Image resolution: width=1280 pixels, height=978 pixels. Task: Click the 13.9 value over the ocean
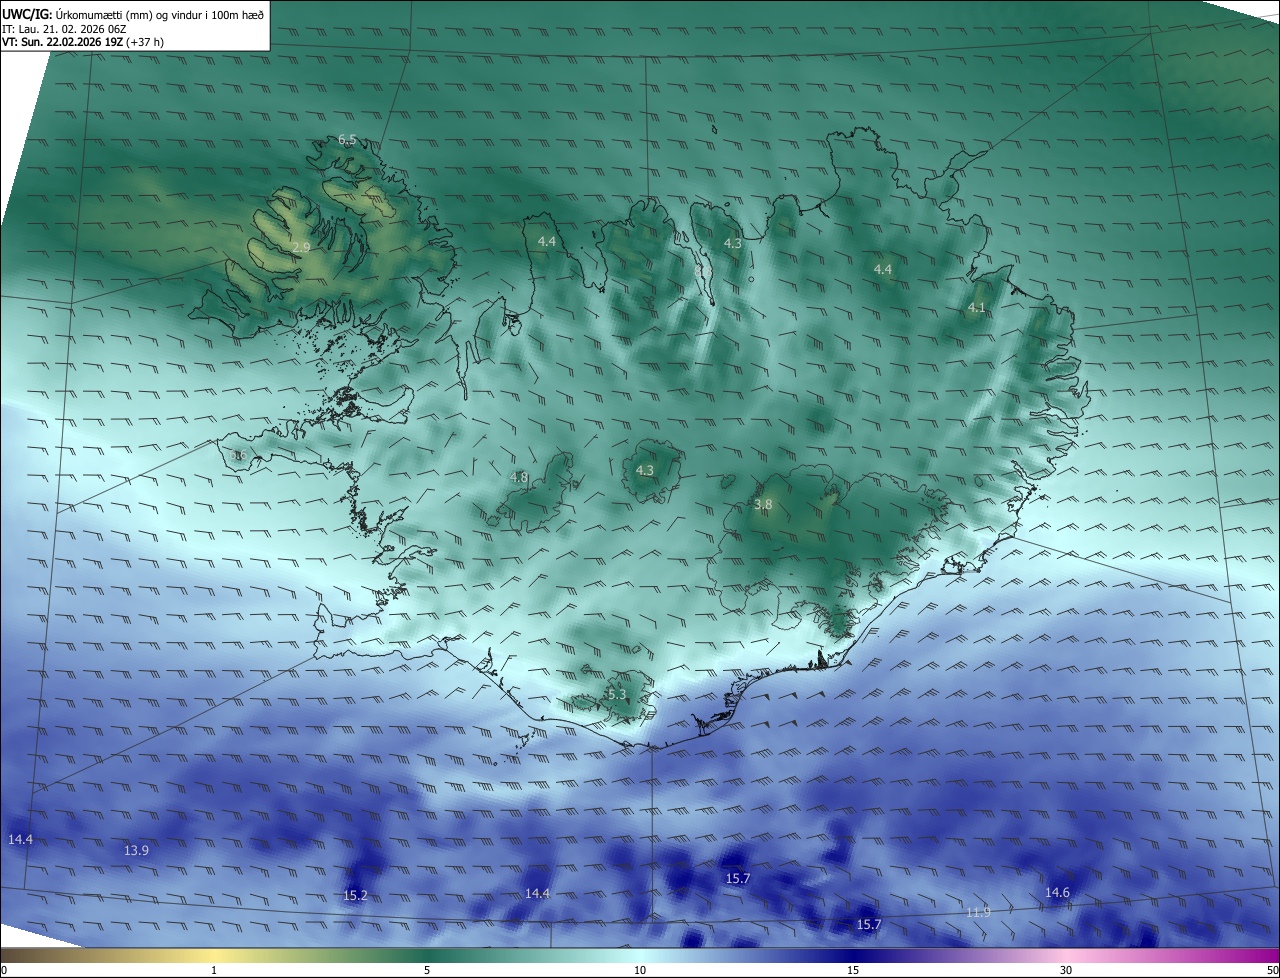[x=136, y=851]
